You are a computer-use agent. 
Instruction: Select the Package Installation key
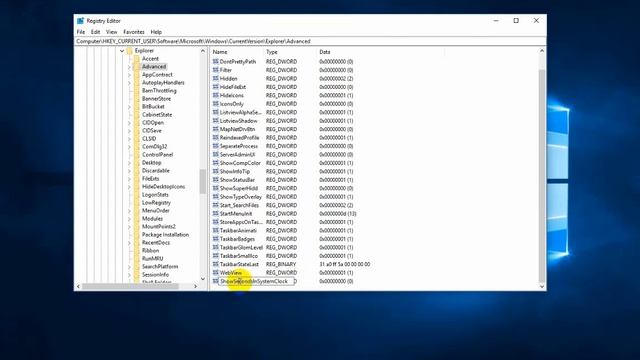click(x=165, y=235)
